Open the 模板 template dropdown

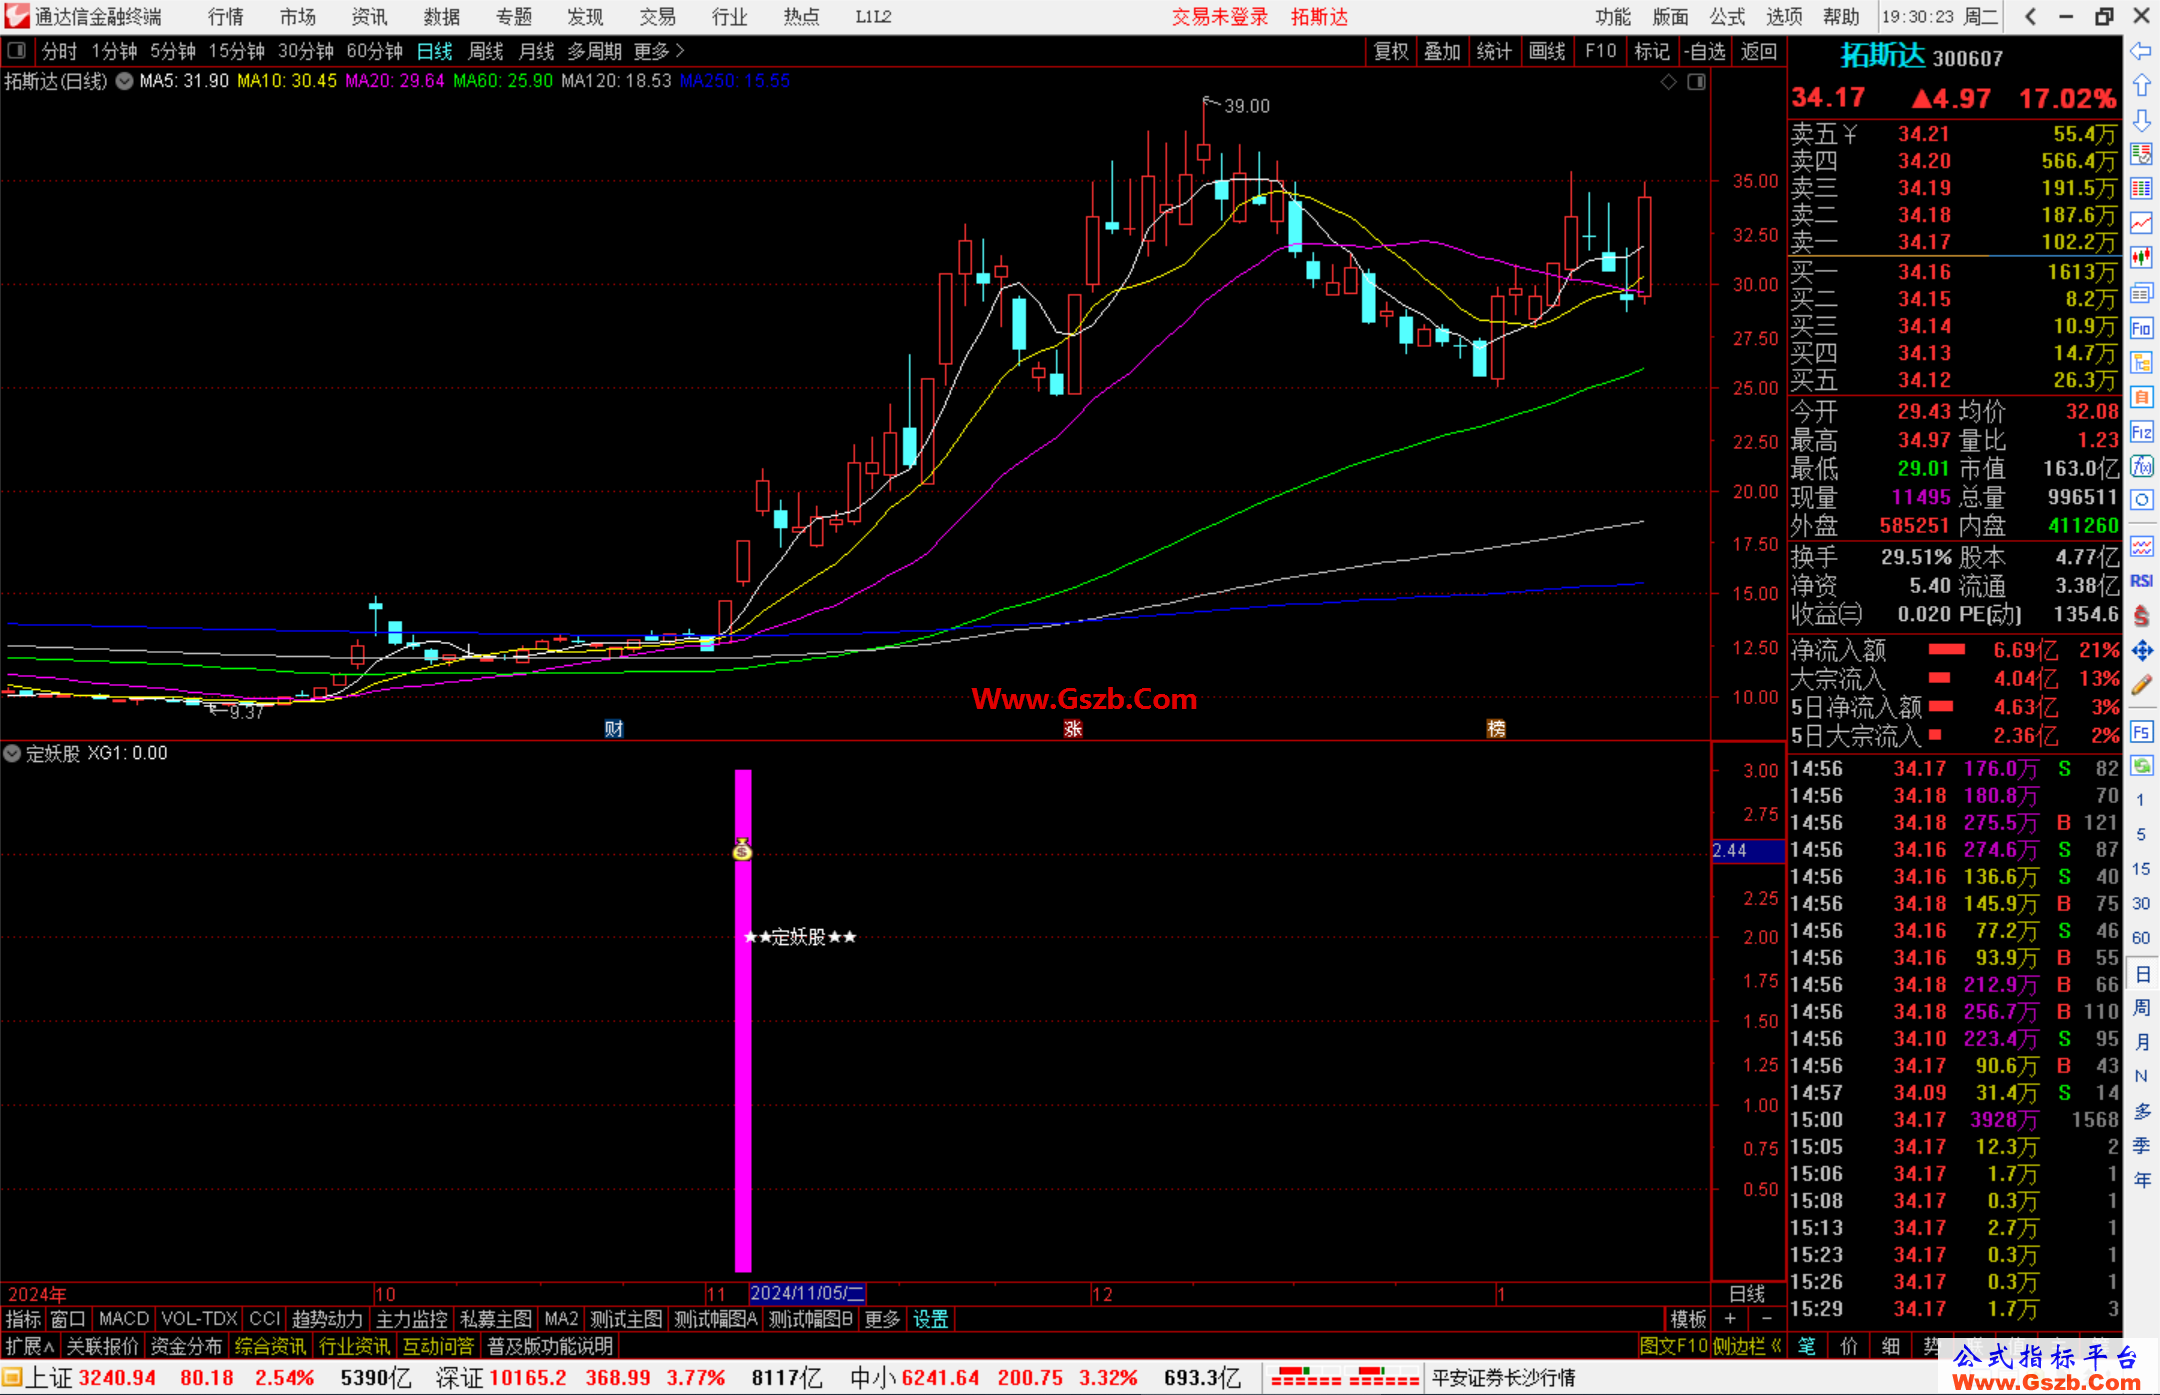tap(1688, 1320)
